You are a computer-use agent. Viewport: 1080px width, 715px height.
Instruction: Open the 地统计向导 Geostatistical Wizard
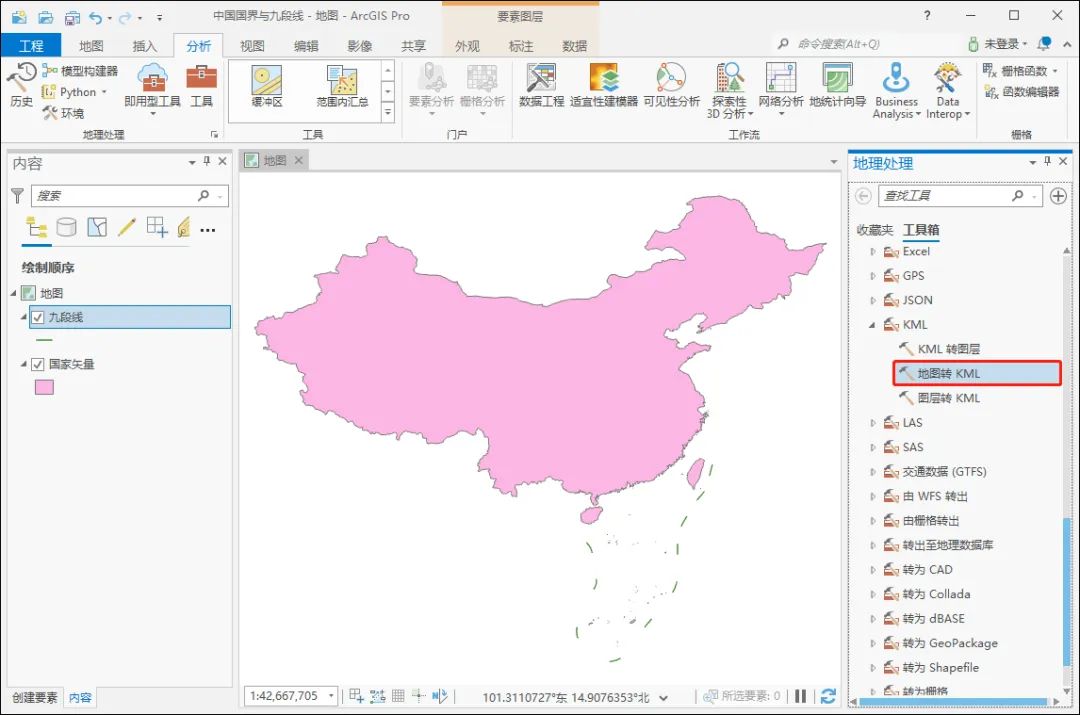[836, 90]
